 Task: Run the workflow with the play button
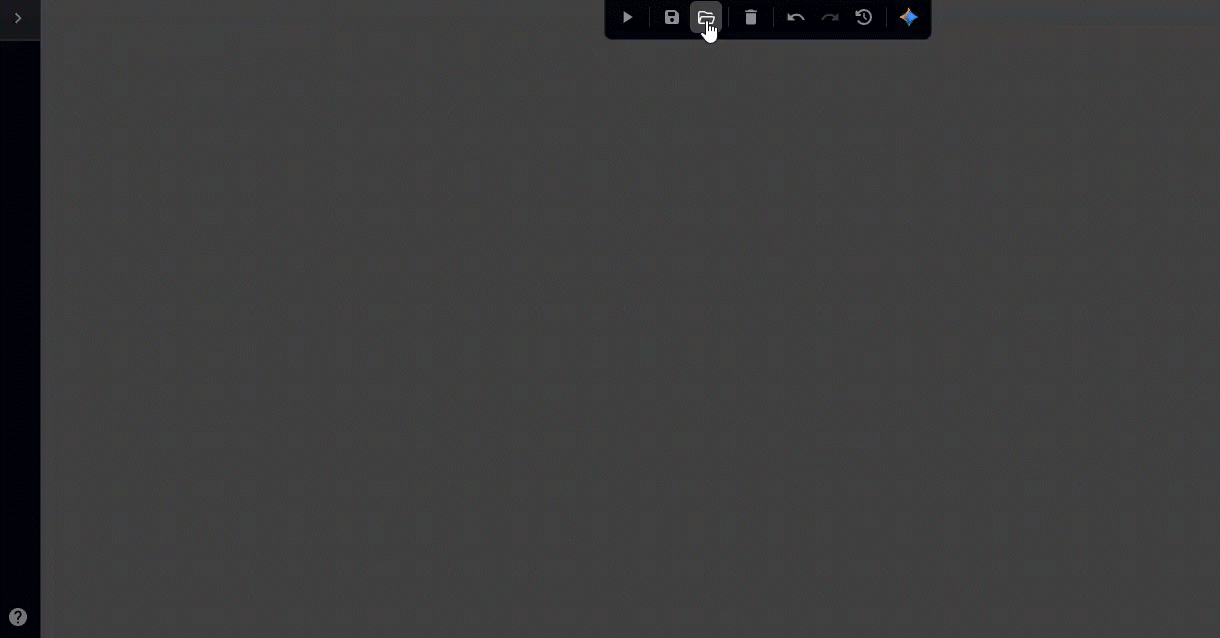tap(627, 17)
